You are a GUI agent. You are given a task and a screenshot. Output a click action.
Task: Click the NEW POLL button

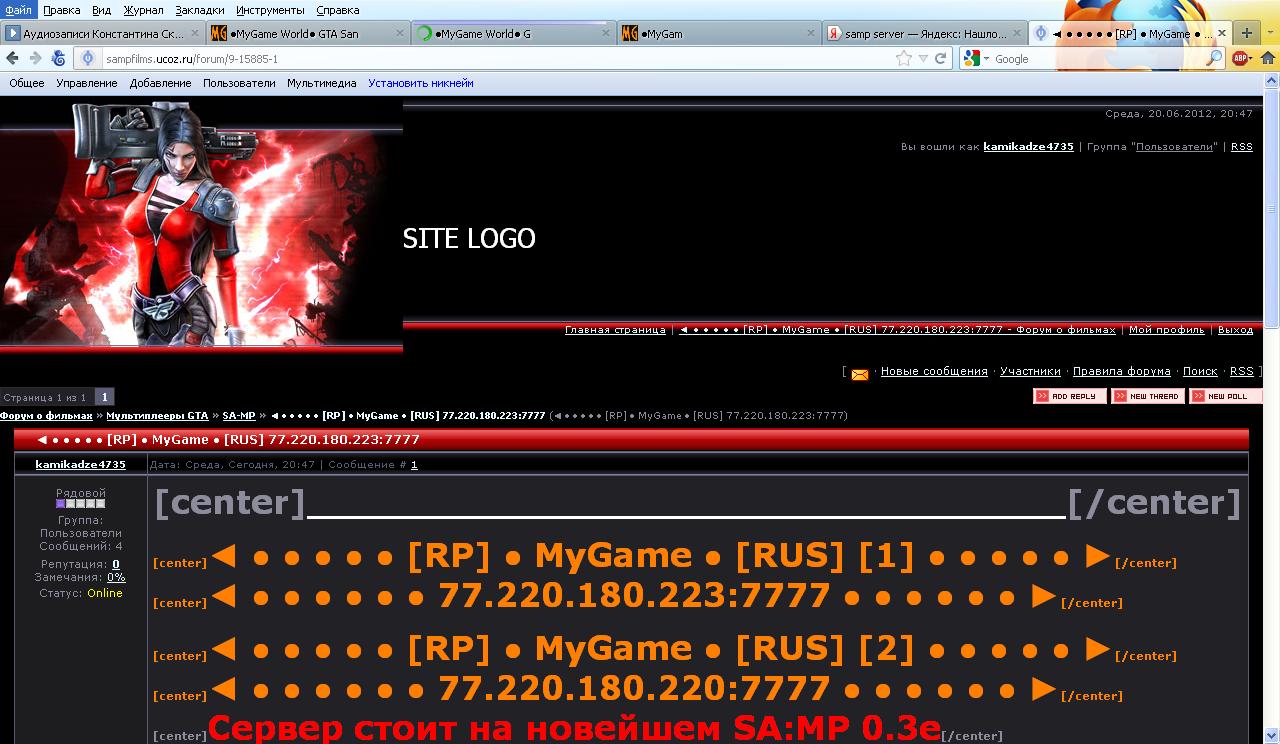[x=1225, y=396]
